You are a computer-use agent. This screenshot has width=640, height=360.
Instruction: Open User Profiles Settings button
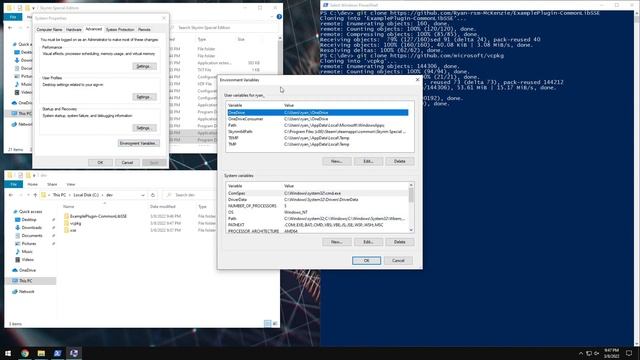click(x=144, y=97)
